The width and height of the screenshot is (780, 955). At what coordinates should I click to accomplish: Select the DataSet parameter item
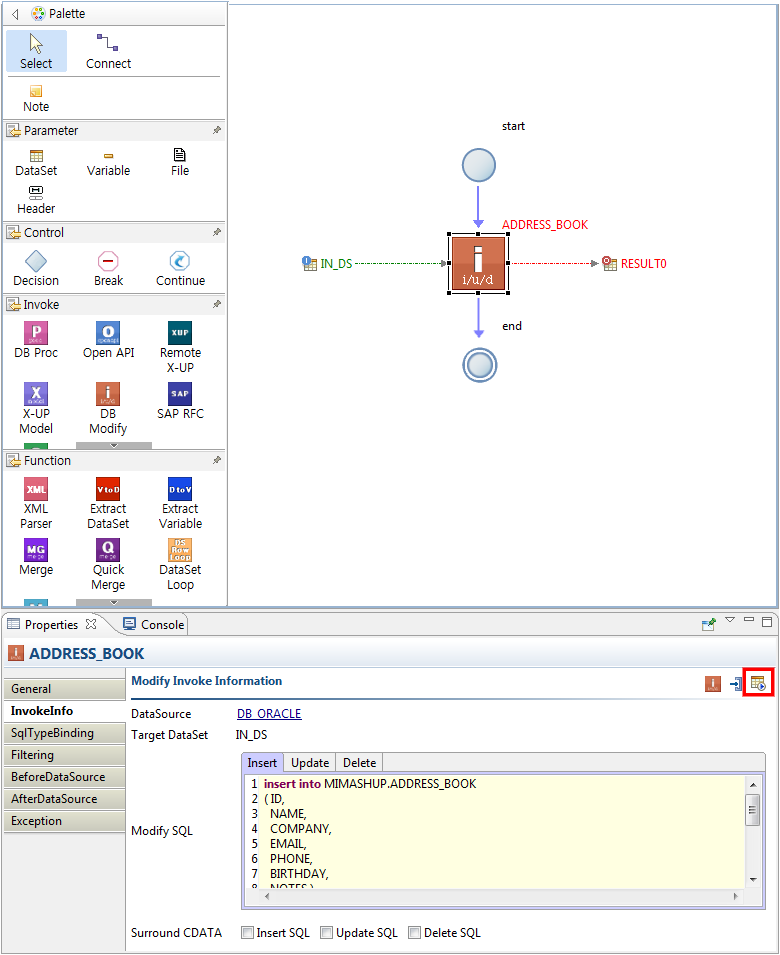click(x=36, y=163)
